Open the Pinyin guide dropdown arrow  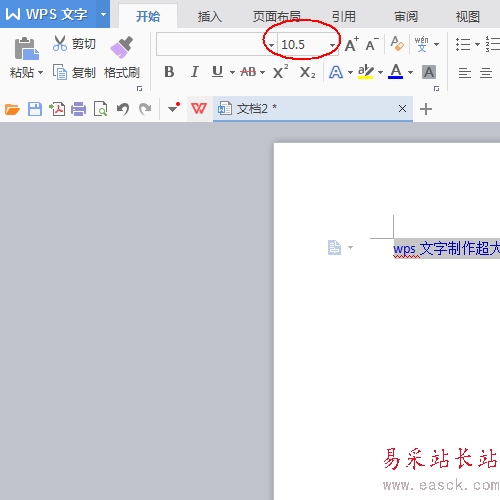(436, 44)
